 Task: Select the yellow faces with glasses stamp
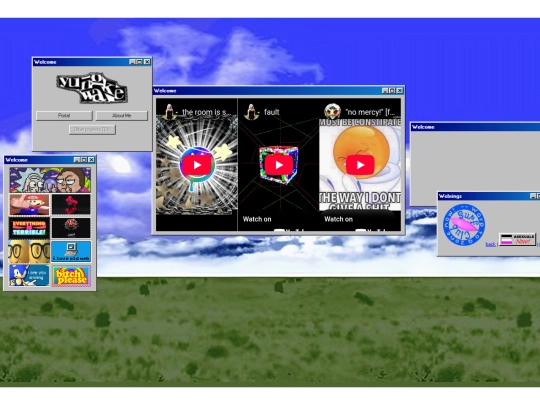pos(29,252)
